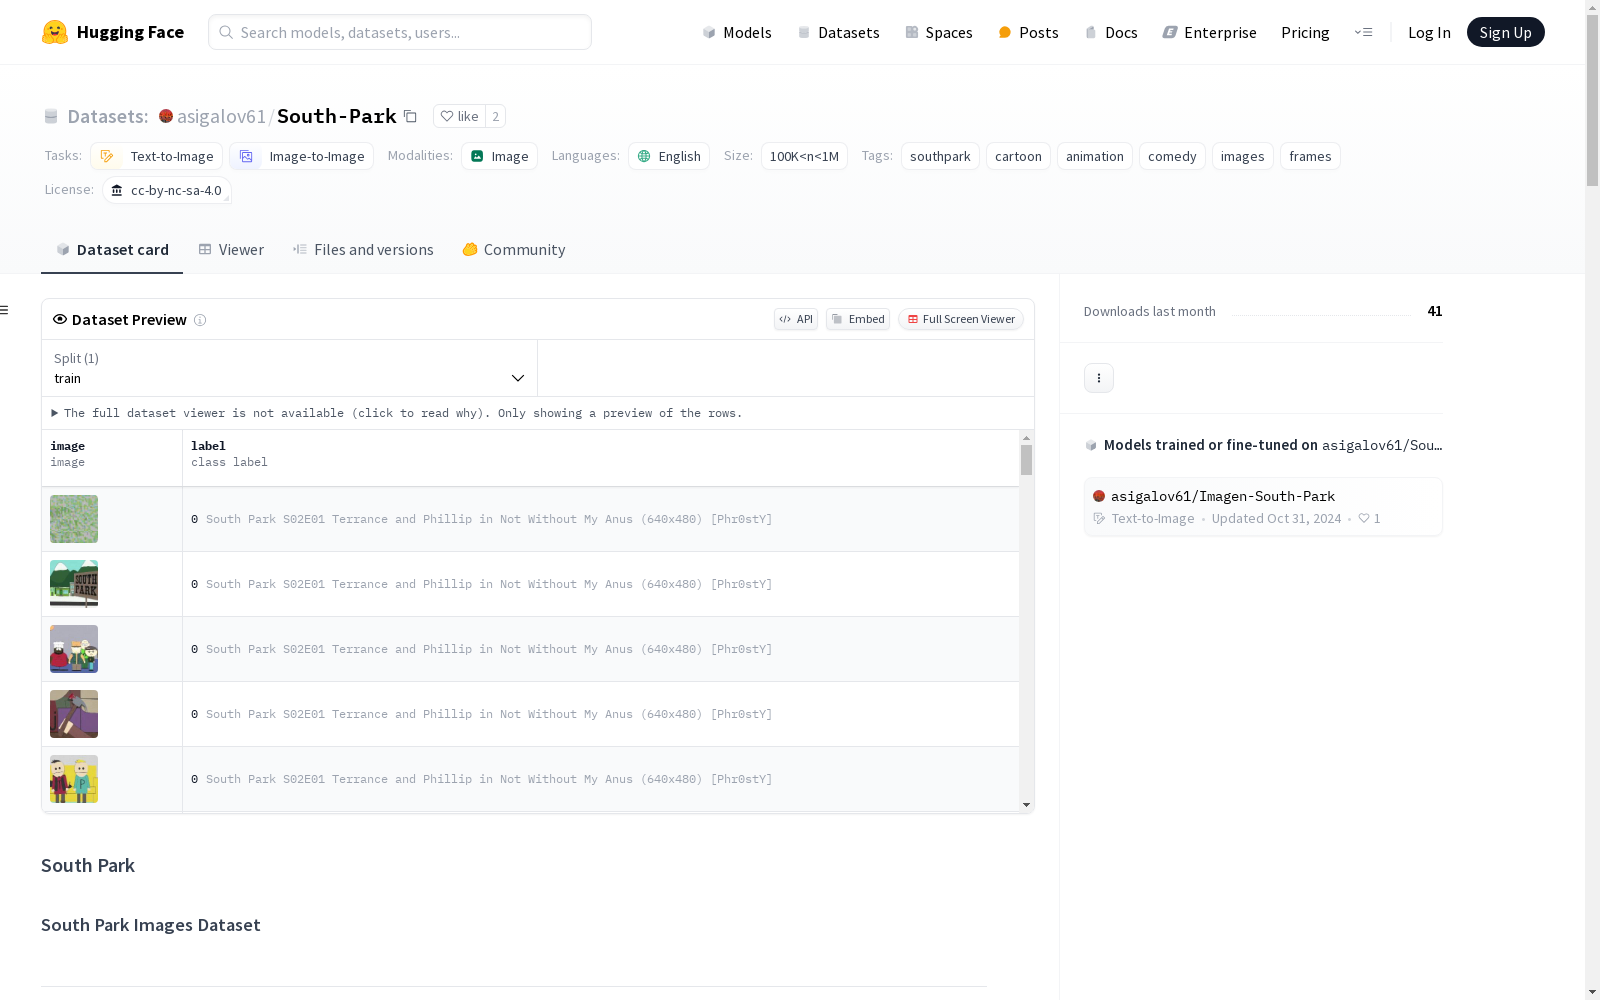This screenshot has width=1600, height=1000.
Task: Click the search magnifier icon
Action: coord(226,32)
